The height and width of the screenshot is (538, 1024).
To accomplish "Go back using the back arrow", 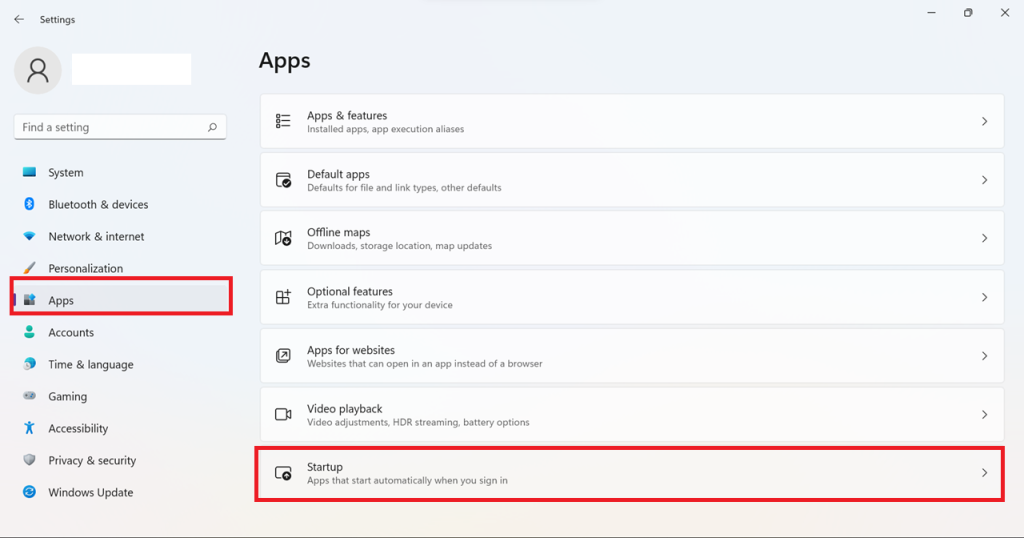I will [x=19, y=20].
